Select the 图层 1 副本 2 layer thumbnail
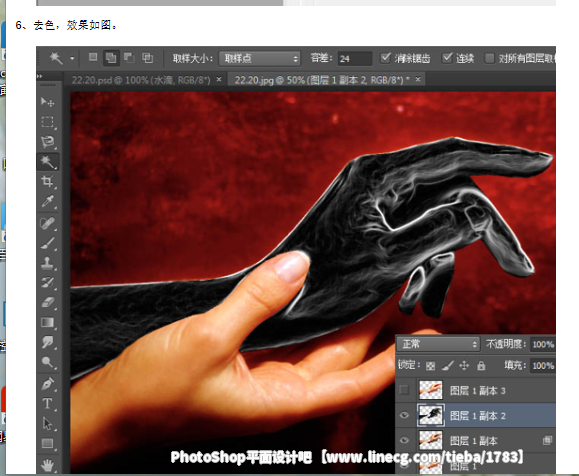This screenshot has width=579, height=476. (431, 415)
